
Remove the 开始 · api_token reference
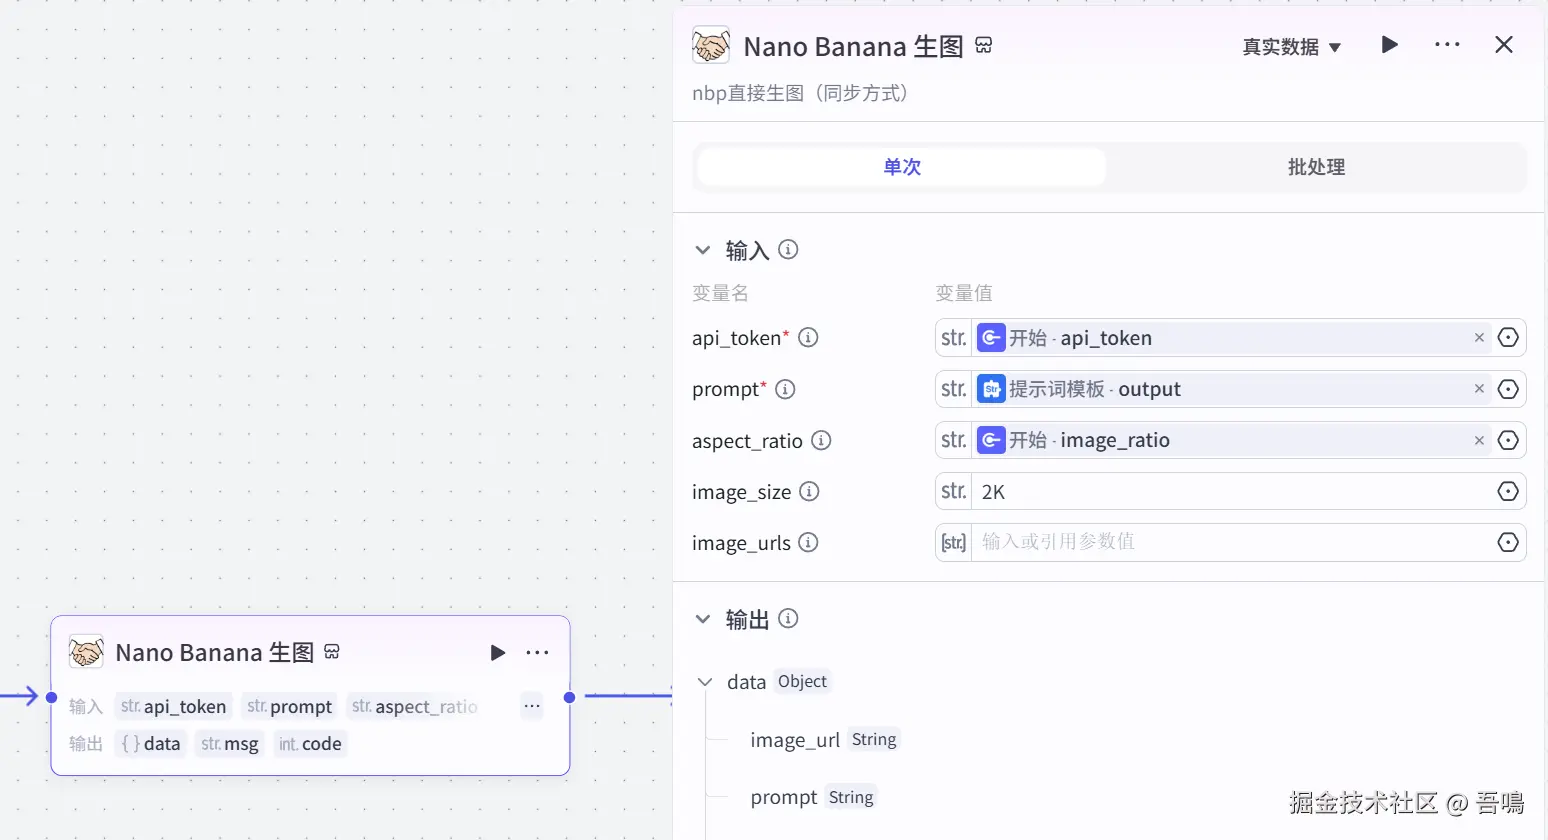point(1479,338)
